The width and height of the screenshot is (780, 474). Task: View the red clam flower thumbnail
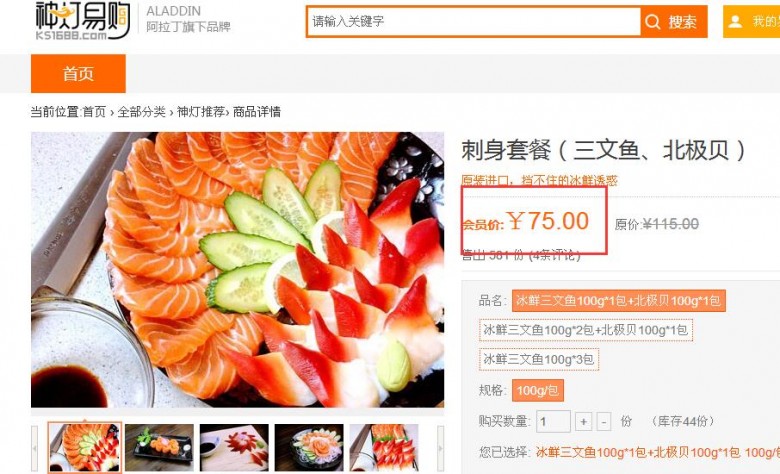click(234, 448)
